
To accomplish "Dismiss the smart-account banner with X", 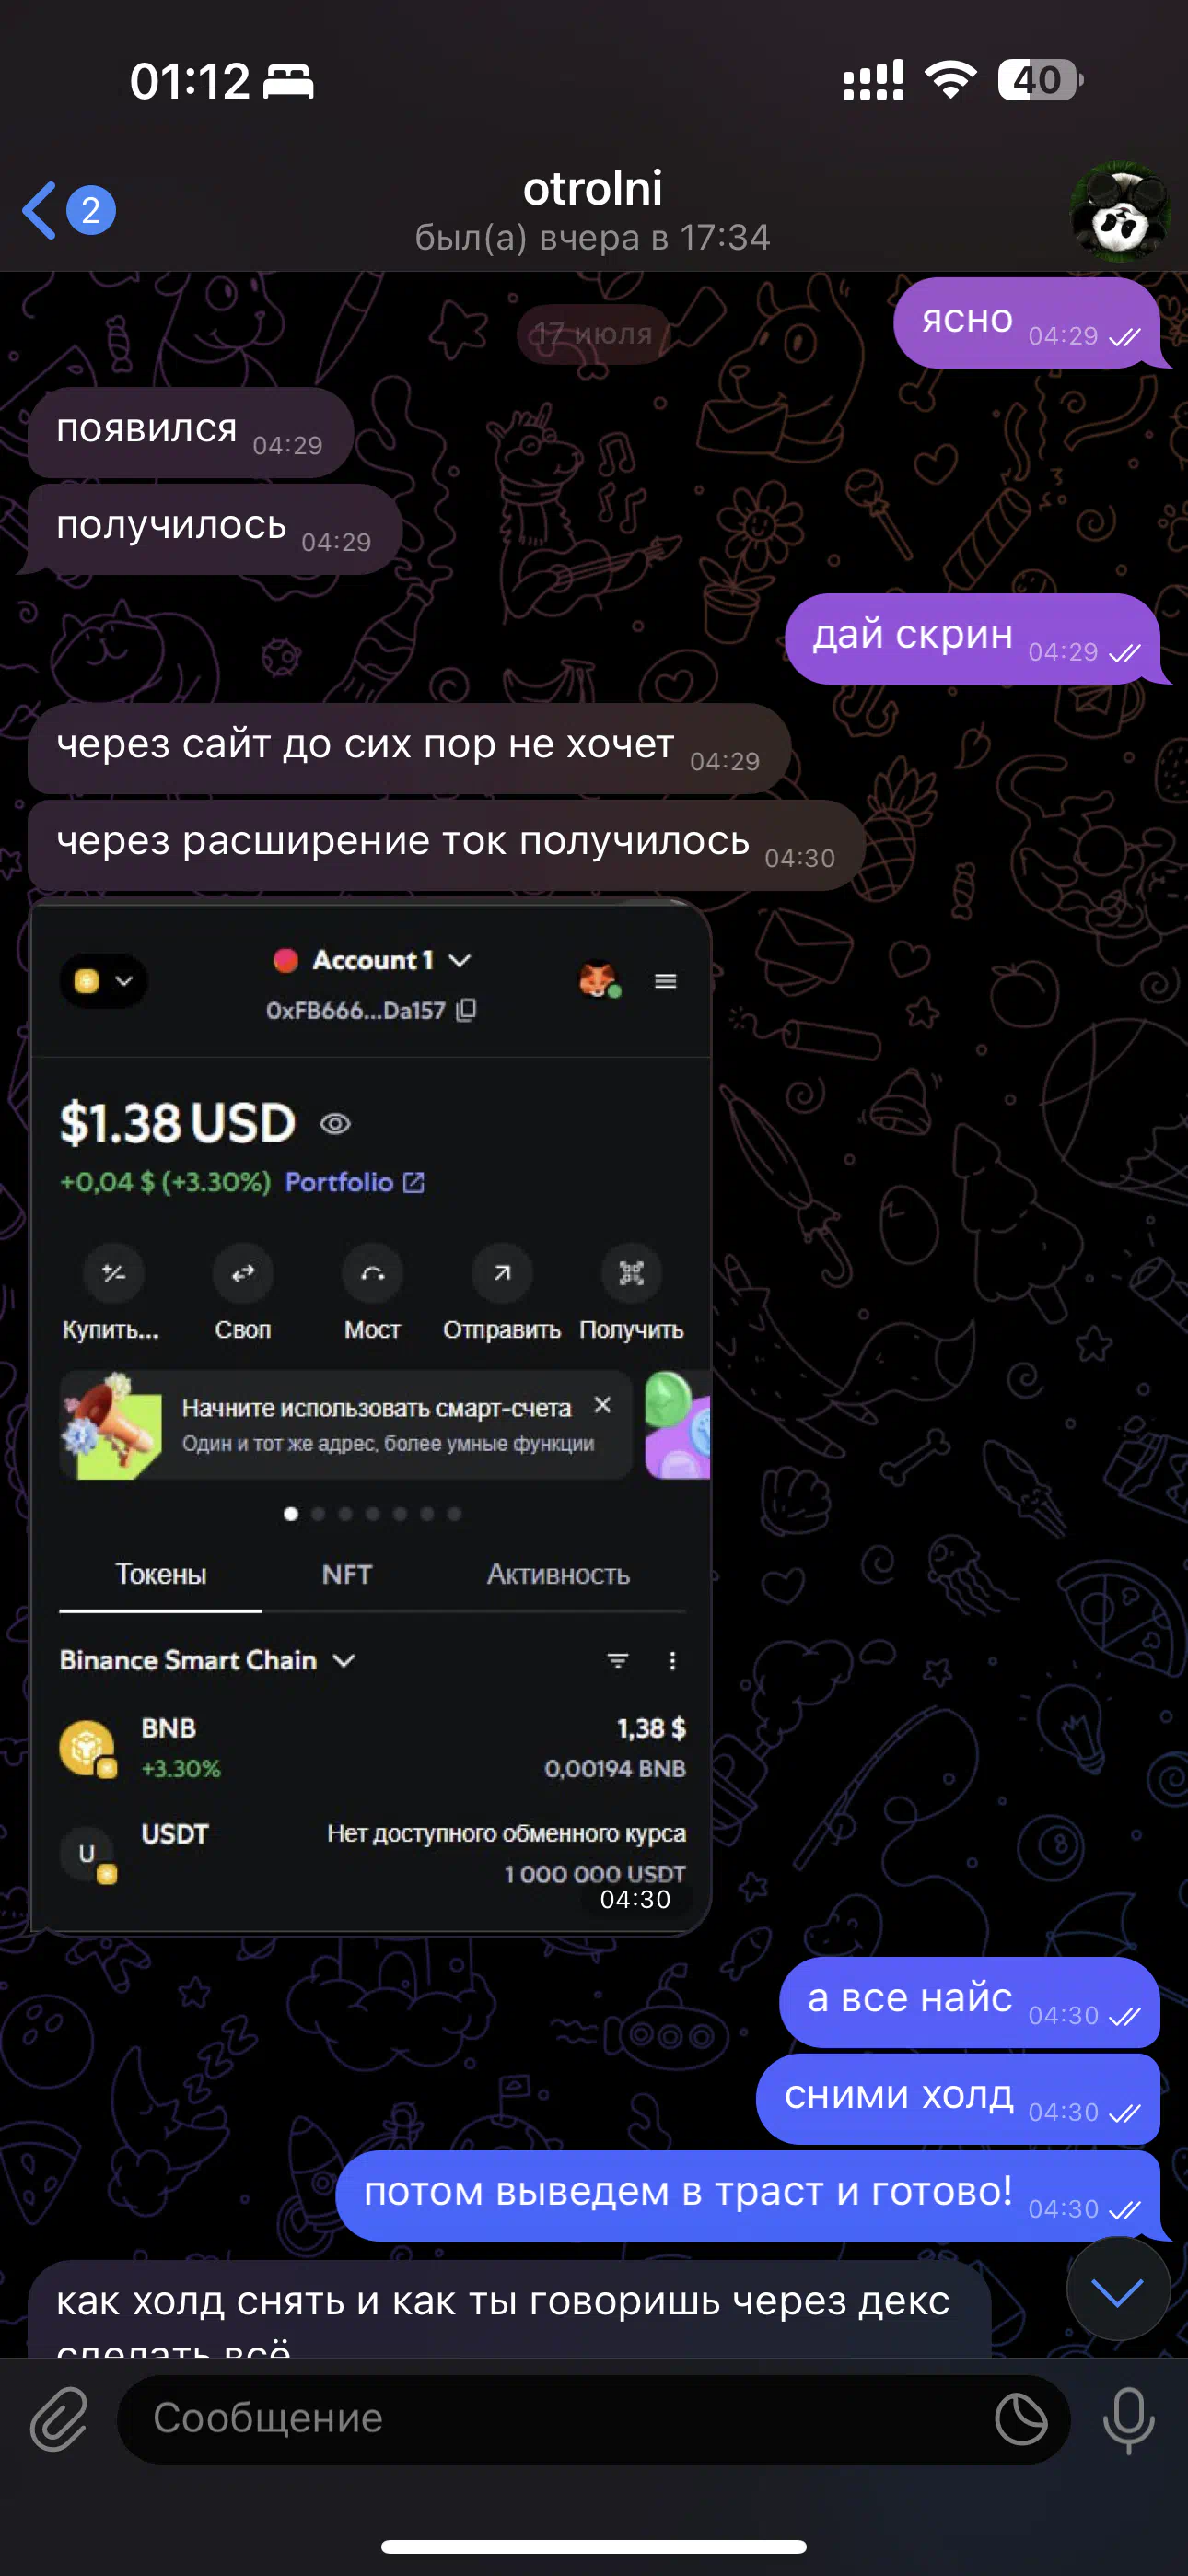I will (x=603, y=1405).
